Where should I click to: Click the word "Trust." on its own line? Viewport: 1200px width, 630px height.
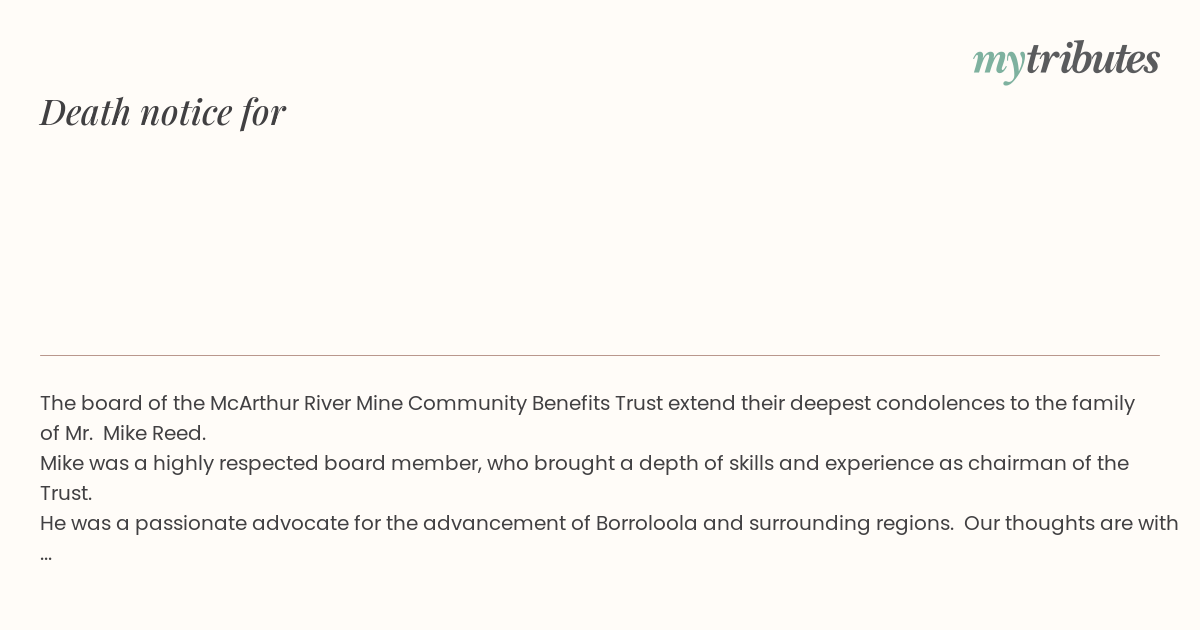coord(66,493)
